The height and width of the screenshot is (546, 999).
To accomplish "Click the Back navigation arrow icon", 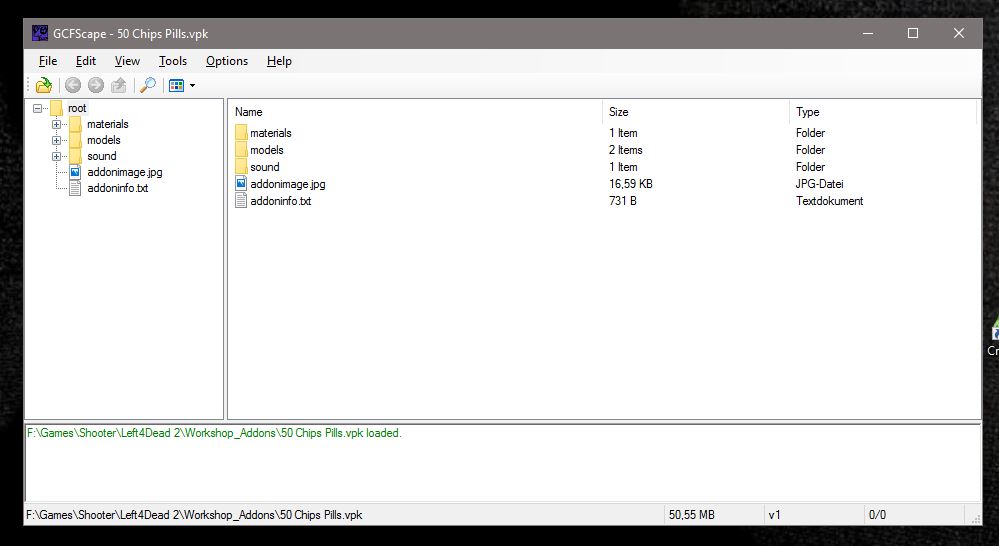I will 73,85.
